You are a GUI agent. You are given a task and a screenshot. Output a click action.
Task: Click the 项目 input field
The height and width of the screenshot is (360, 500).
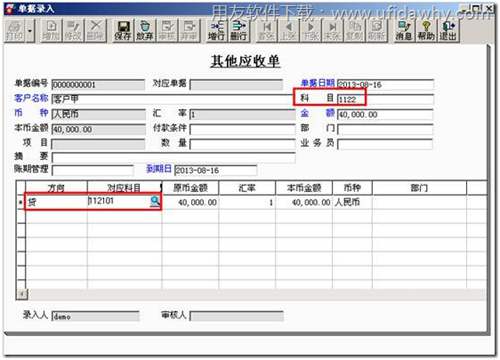click(98, 144)
